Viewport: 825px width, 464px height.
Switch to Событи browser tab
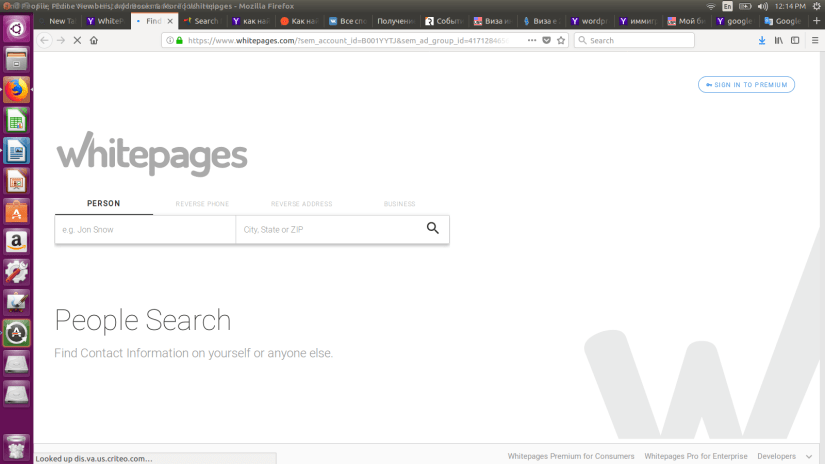click(444, 21)
